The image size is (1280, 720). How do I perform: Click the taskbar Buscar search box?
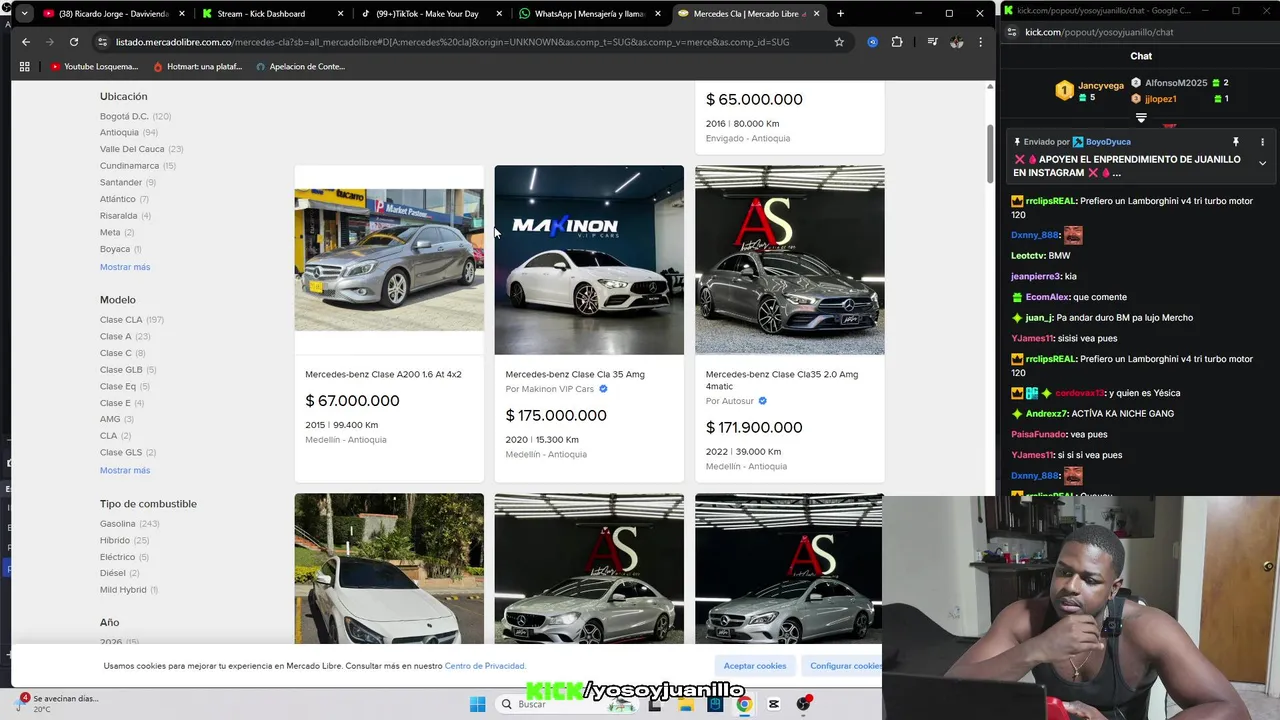tap(568, 704)
